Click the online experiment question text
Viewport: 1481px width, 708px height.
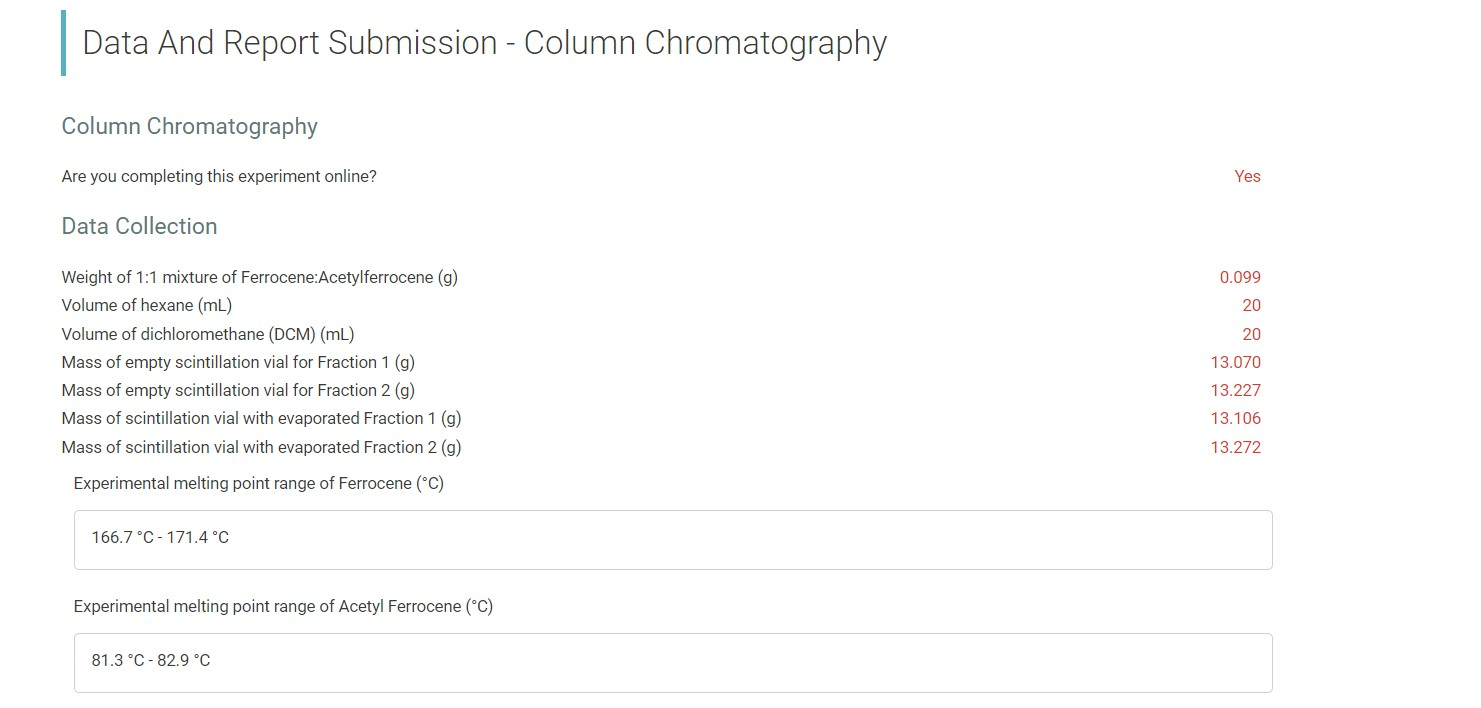click(x=218, y=176)
